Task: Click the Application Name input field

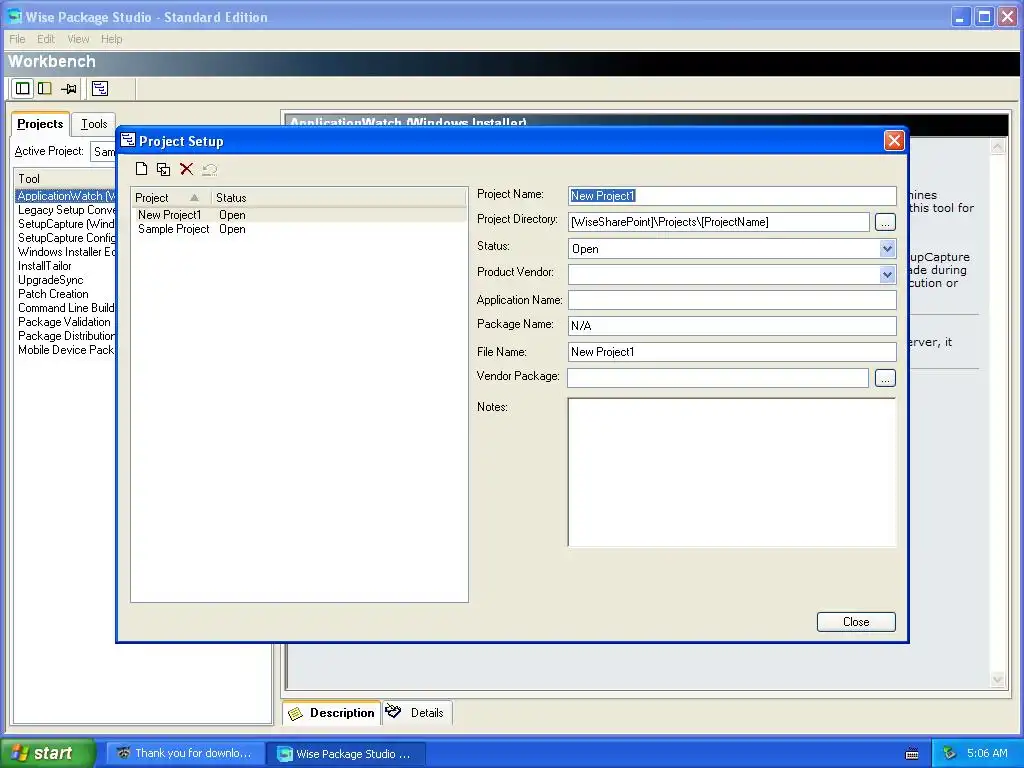Action: coord(732,300)
